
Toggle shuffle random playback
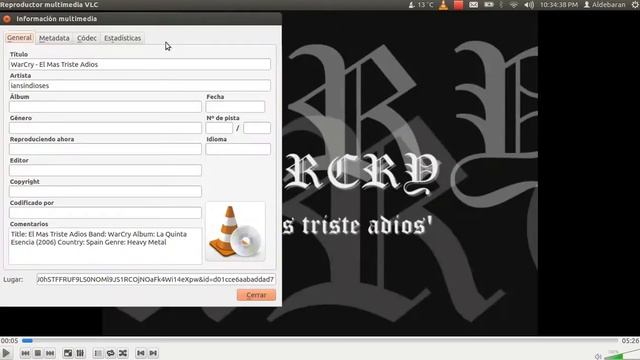[123, 353]
